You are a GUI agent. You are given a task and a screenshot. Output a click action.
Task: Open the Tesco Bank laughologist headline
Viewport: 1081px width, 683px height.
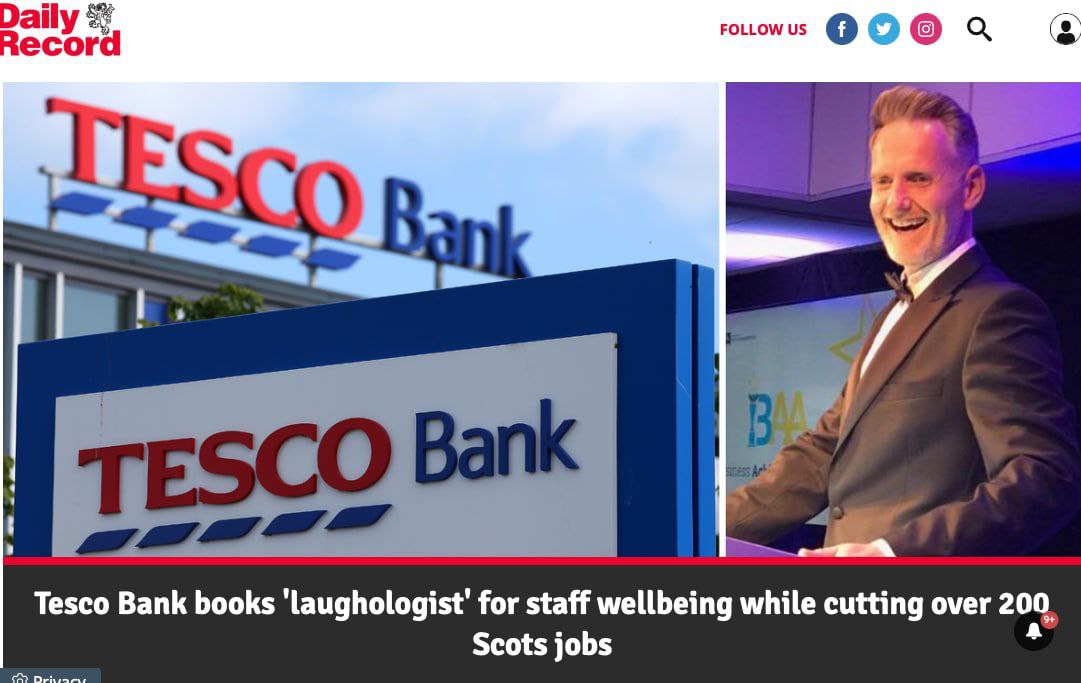pyautogui.click(x=542, y=623)
